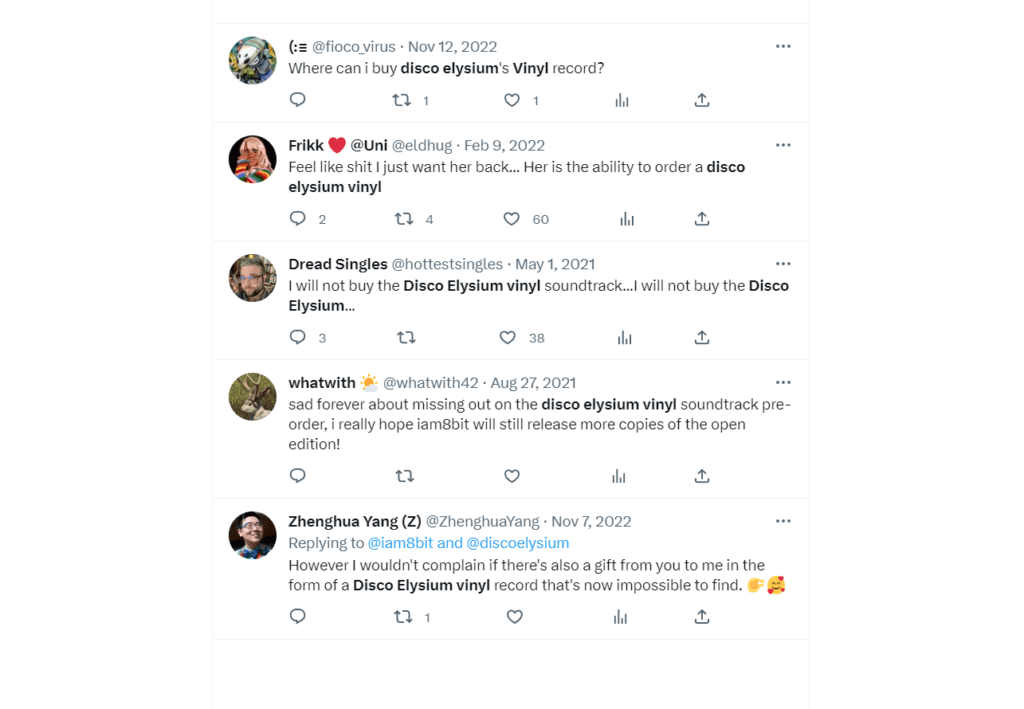Open the @discoelysium mention link
Image resolution: width=1024 pixels, height=709 pixels.
[518, 543]
